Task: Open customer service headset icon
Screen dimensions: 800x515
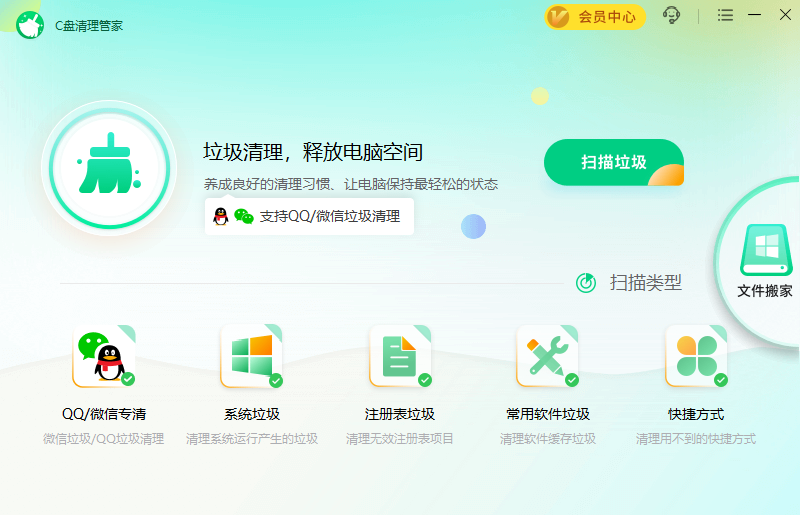Action: click(x=672, y=16)
